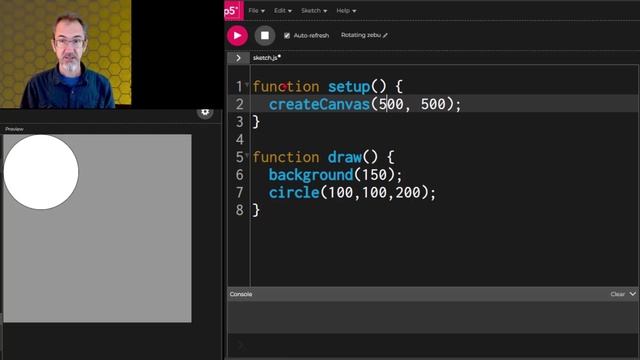Stop the running sketch
The width and height of the screenshot is (640, 360).
265,36
